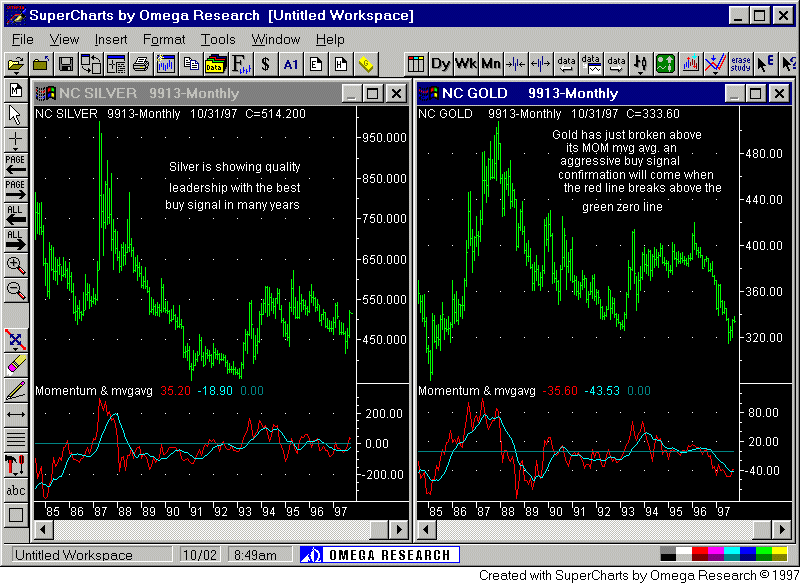Select the rectangle drawing tool
Viewport: 800px width, 583px height.
pos(16,515)
